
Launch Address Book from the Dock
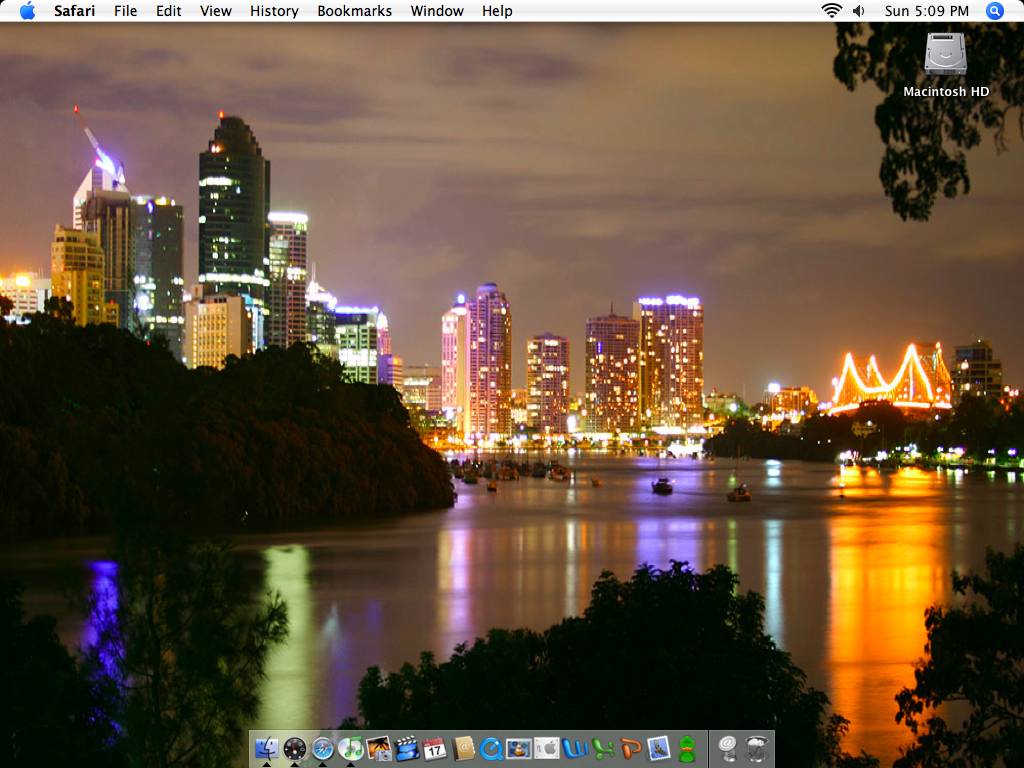tap(463, 748)
